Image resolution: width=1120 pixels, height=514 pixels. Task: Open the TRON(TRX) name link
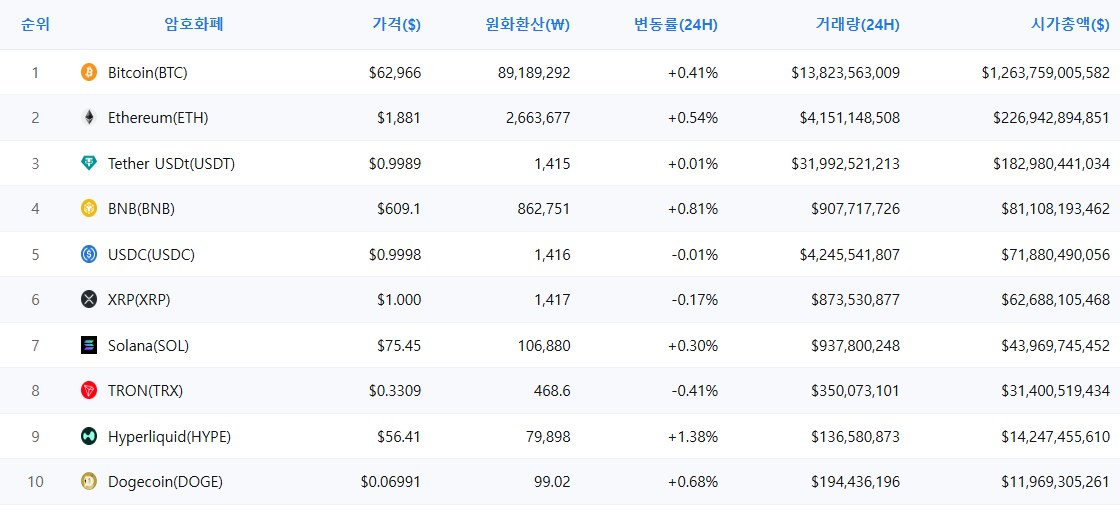pos(146,391)
